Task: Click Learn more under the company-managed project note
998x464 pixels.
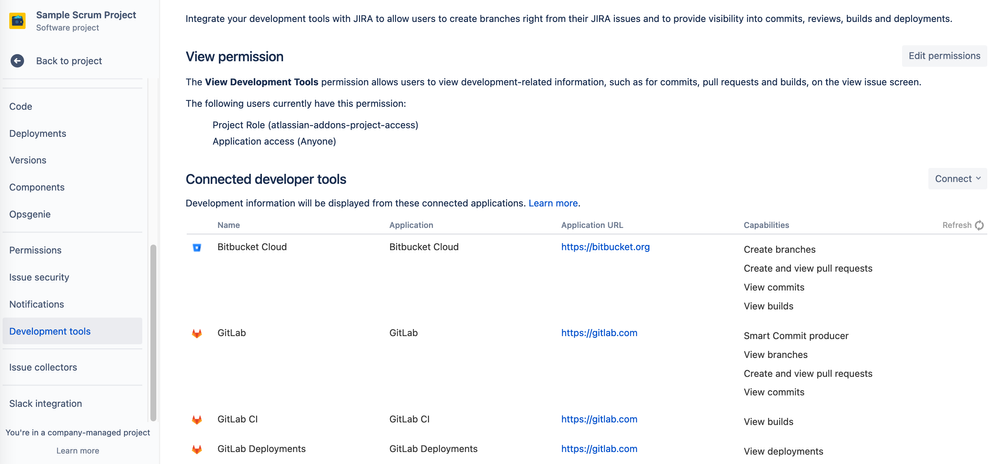Action: point(78,451)
